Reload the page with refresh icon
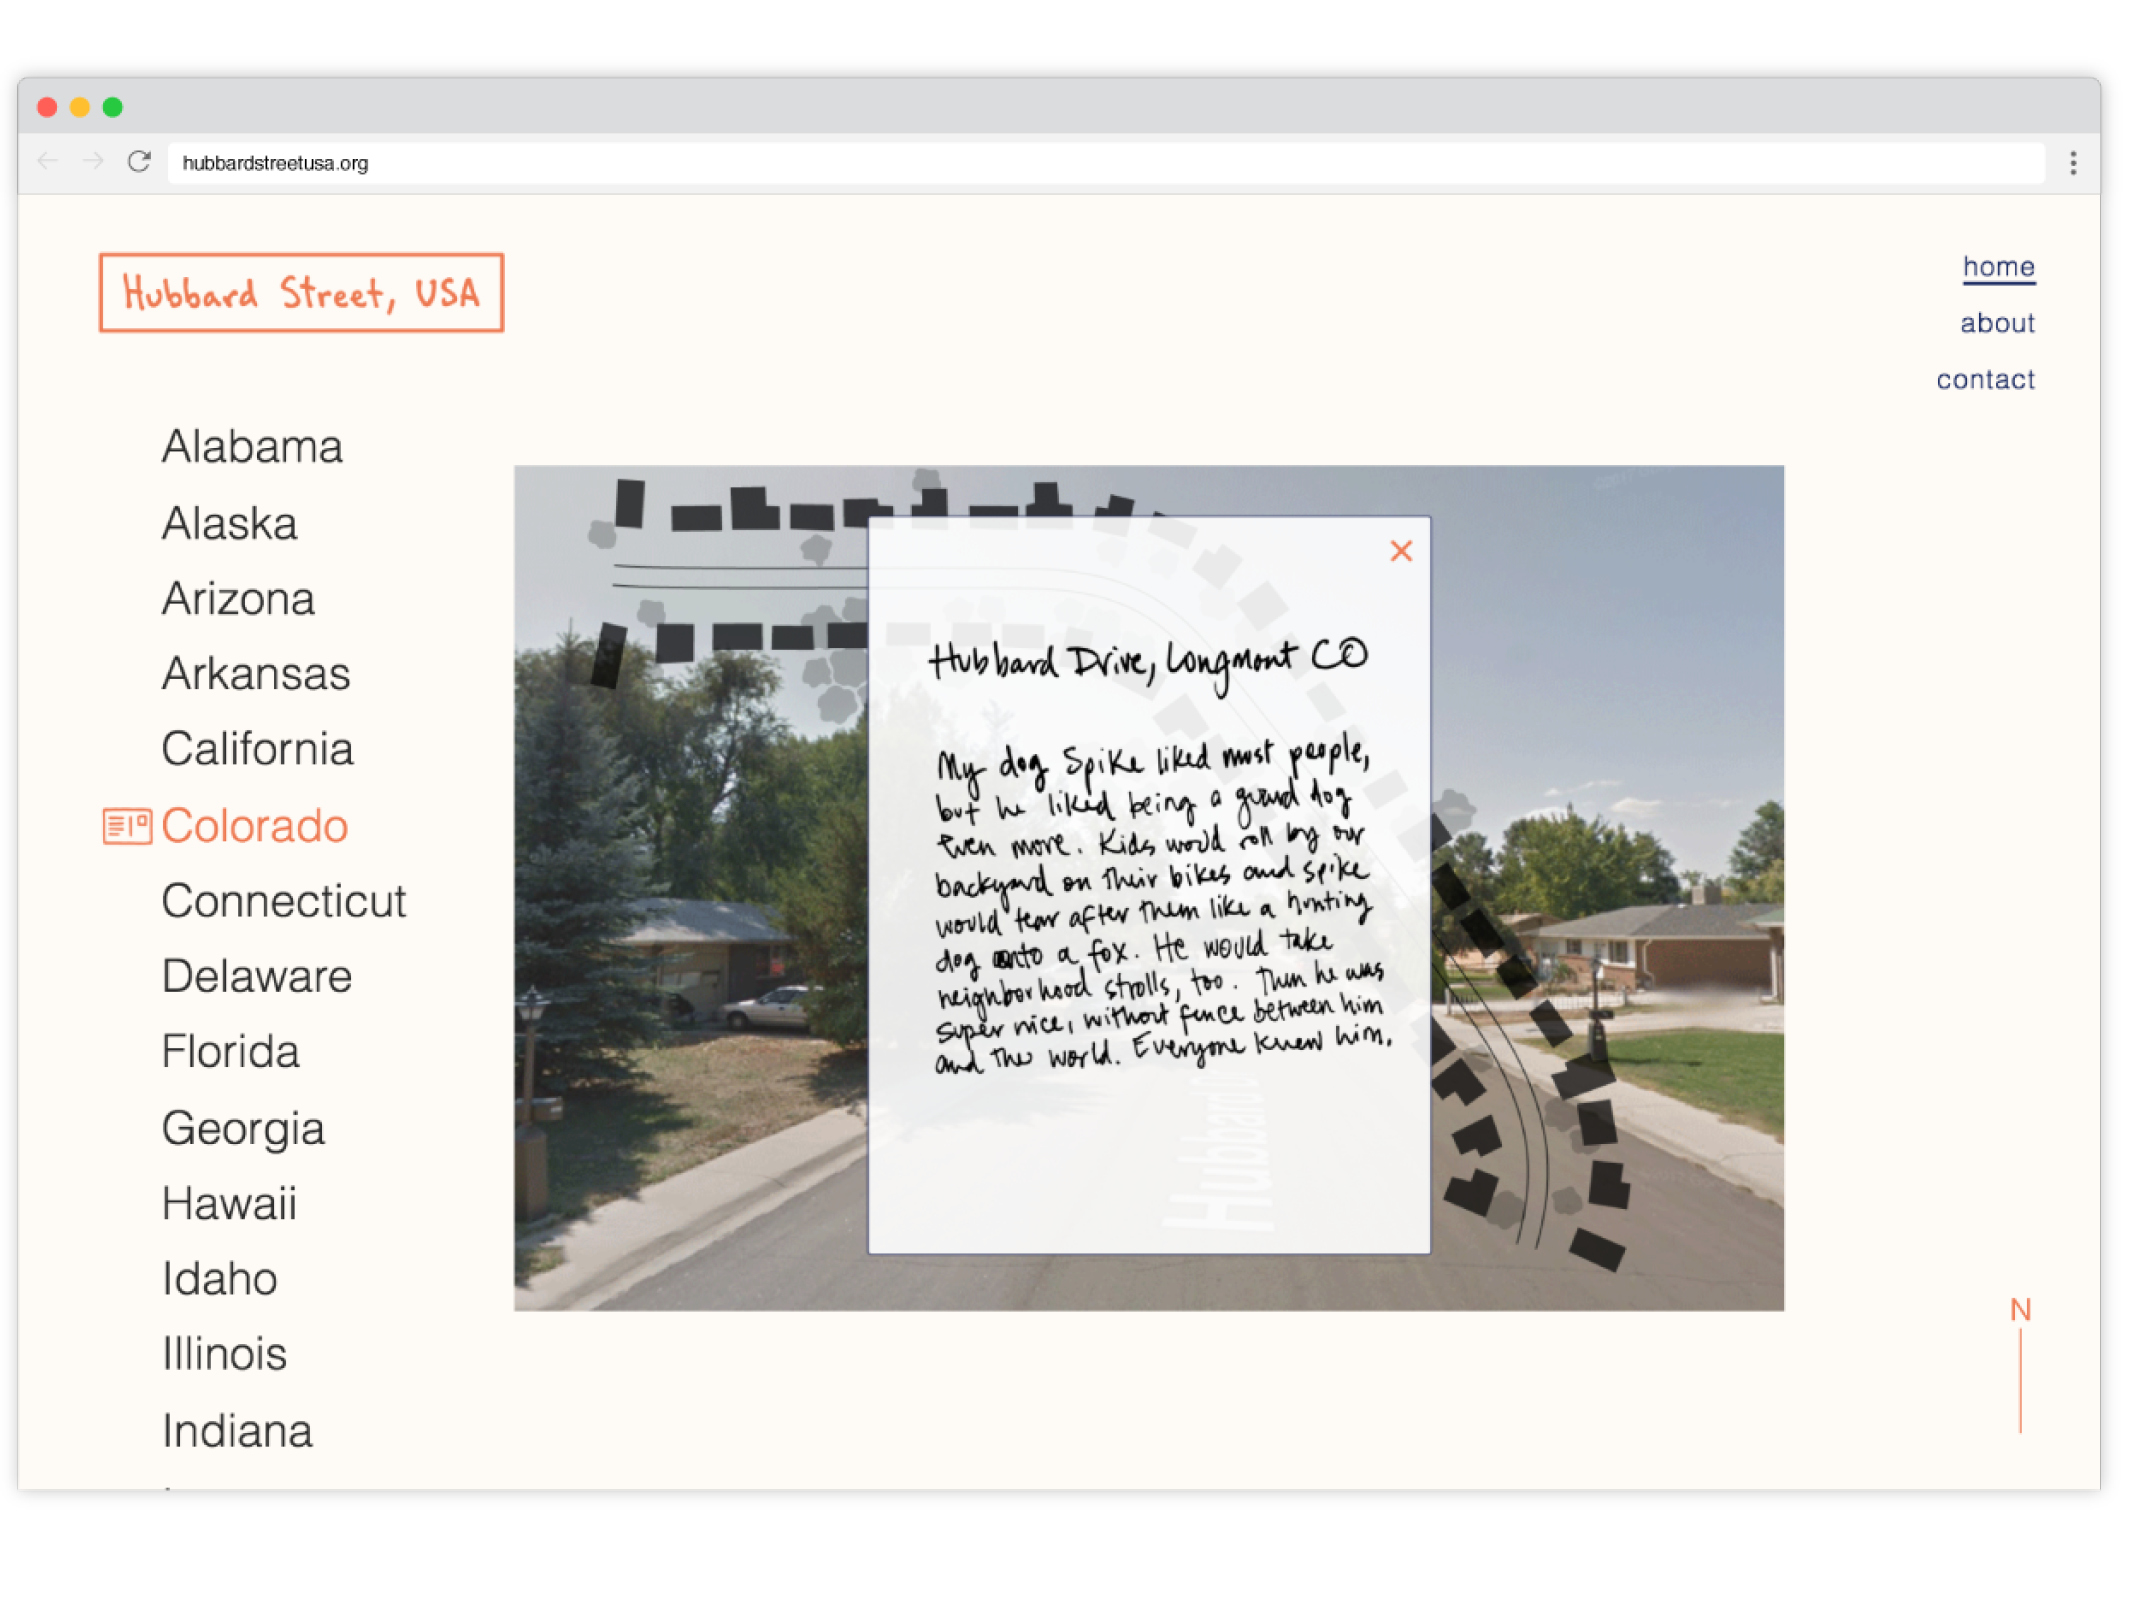The width and height of the screenshot is (2133, 1600). pos(139,162)
